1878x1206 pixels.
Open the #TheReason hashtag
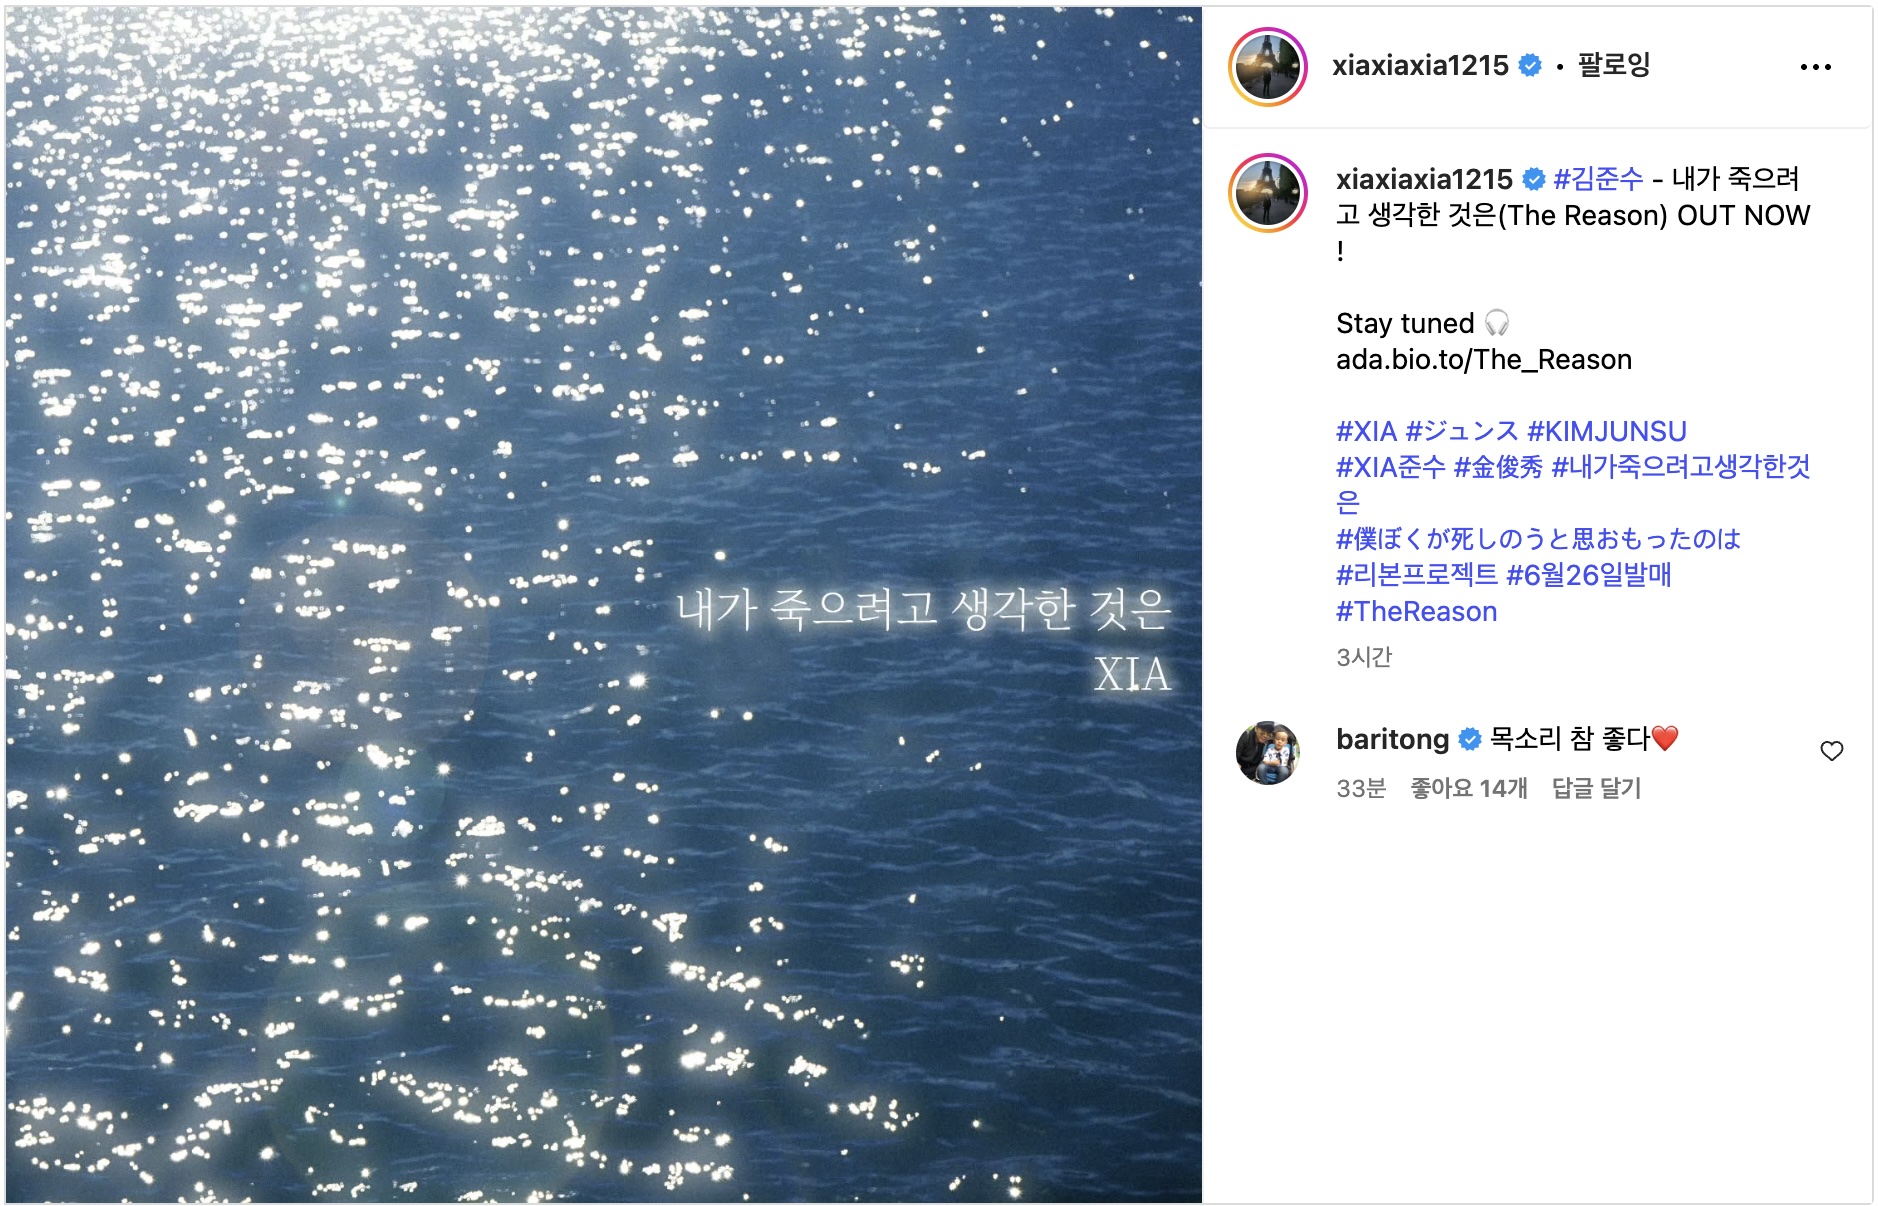point(1416,611)
